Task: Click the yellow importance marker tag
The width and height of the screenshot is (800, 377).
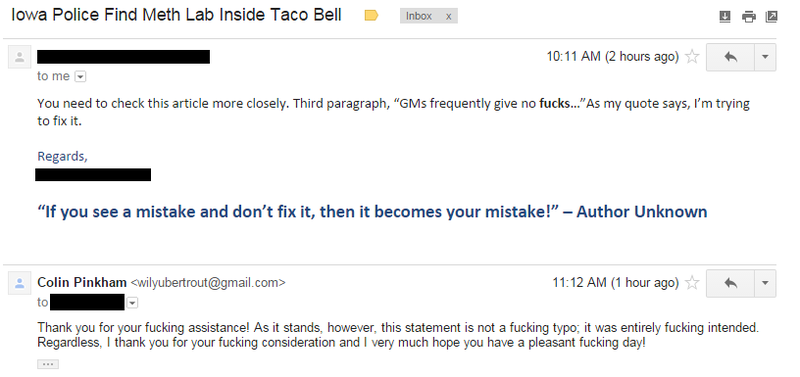Action: click(x=371, y=16)
